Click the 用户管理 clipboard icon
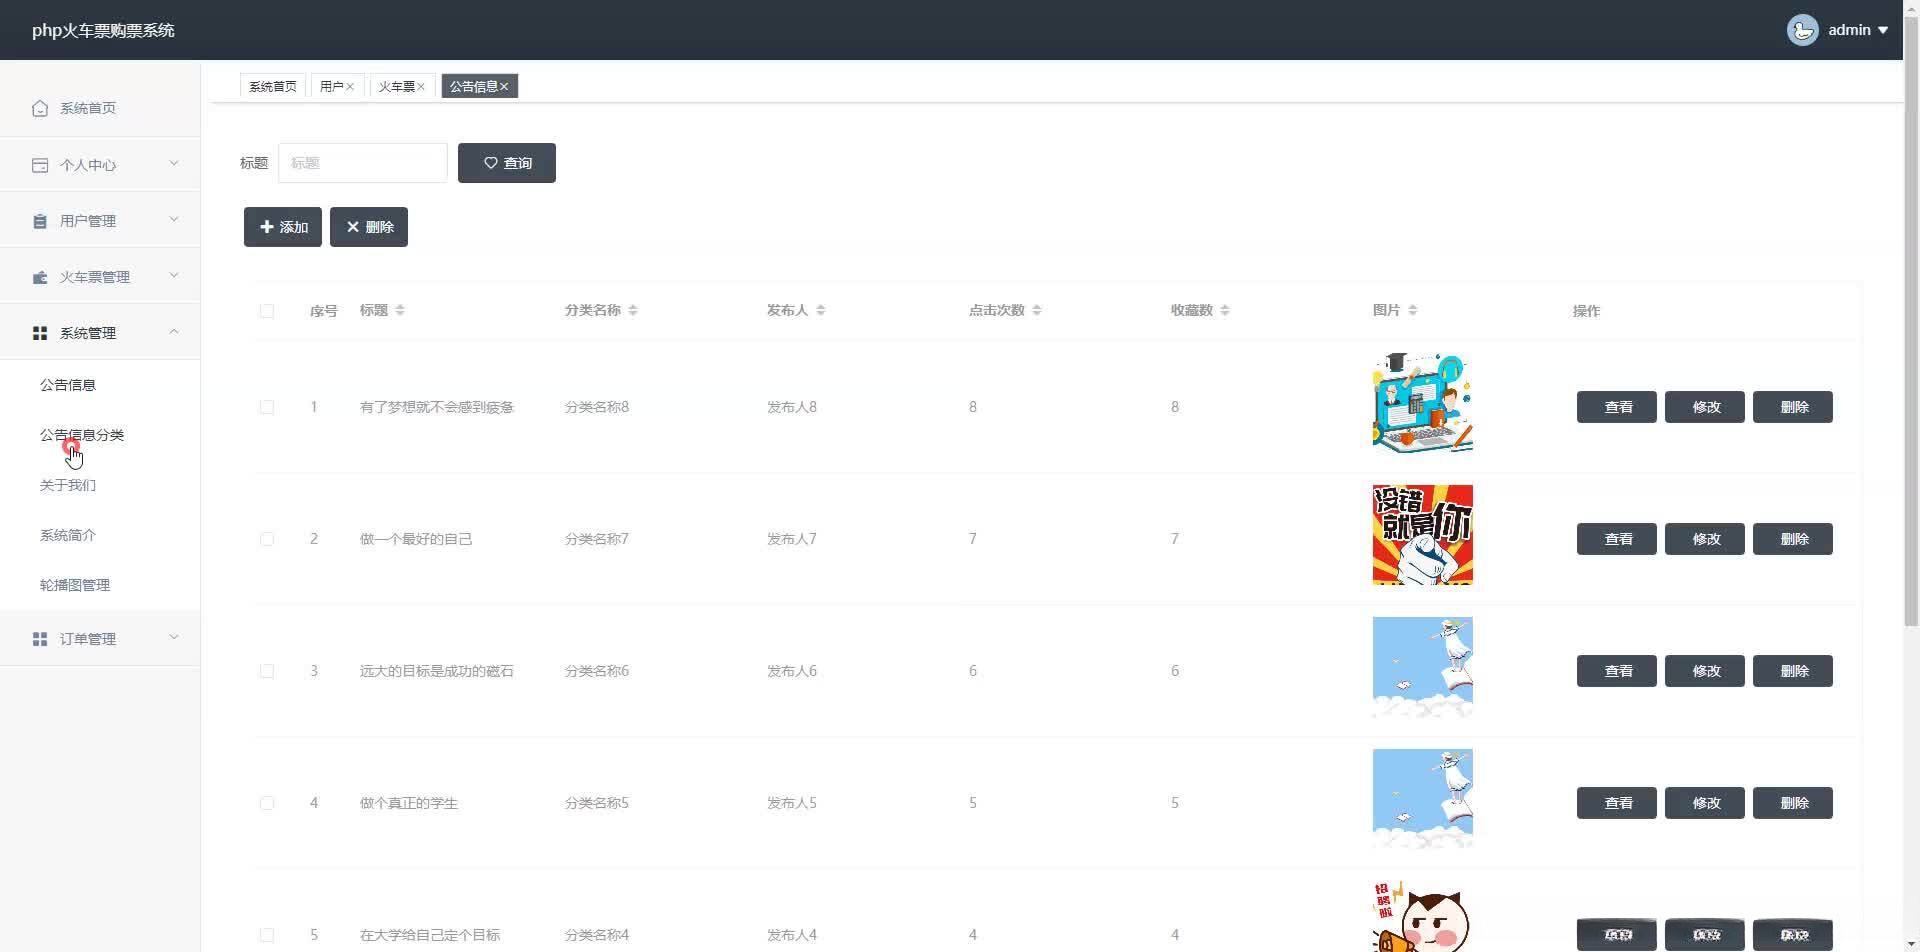This screenshot has height=952, width=1920. coord(40,221)
